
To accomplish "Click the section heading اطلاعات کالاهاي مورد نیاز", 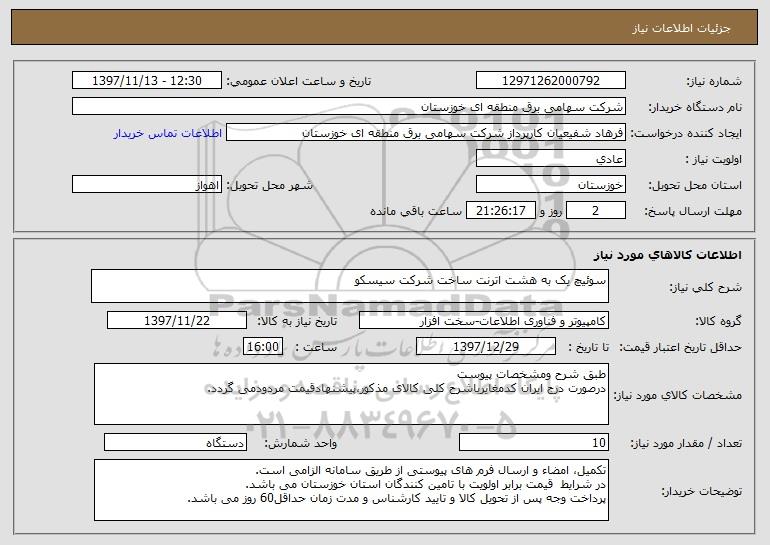I will pos(667,255).
